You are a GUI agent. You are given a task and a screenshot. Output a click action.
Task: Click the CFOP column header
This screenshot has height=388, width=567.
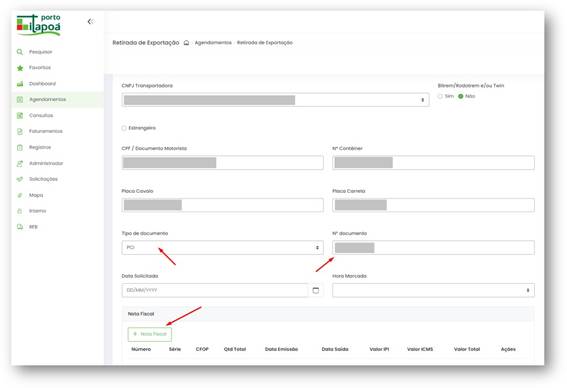pos(202,349)
